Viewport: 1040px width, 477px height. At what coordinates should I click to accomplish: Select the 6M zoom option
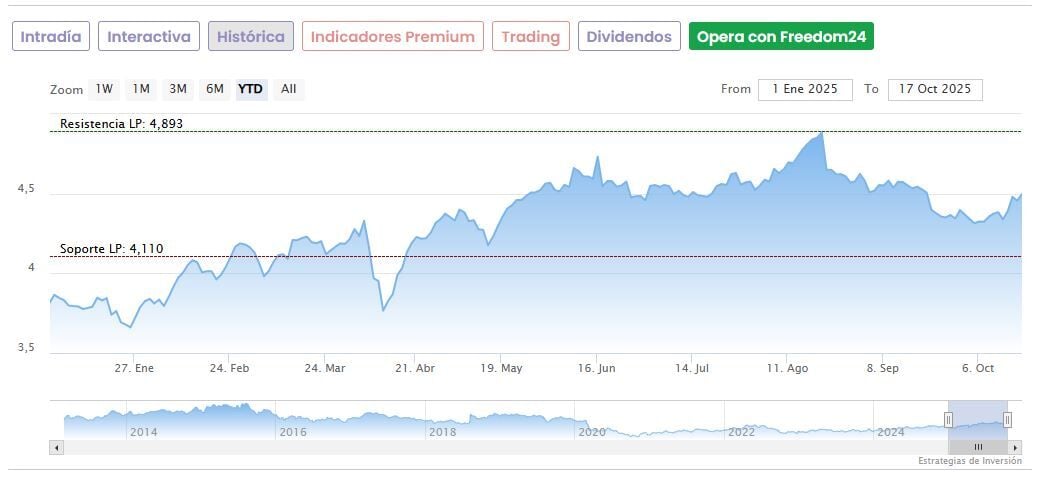[215, 89]
